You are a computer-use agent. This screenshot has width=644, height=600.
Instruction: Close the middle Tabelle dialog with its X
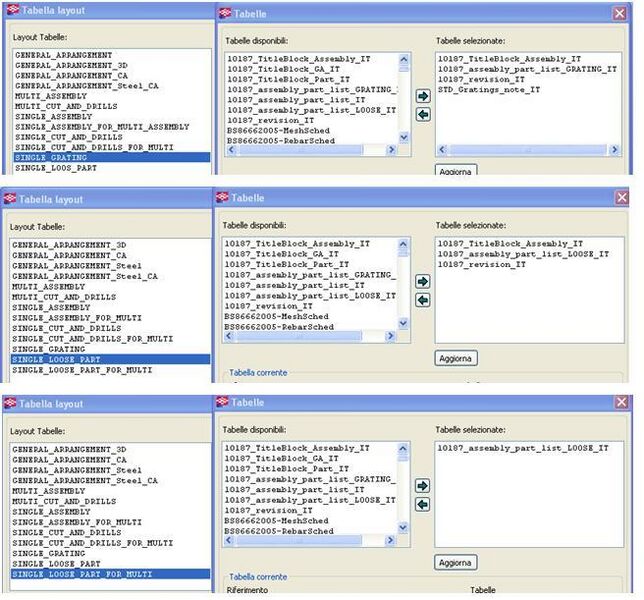pos(621,198)
